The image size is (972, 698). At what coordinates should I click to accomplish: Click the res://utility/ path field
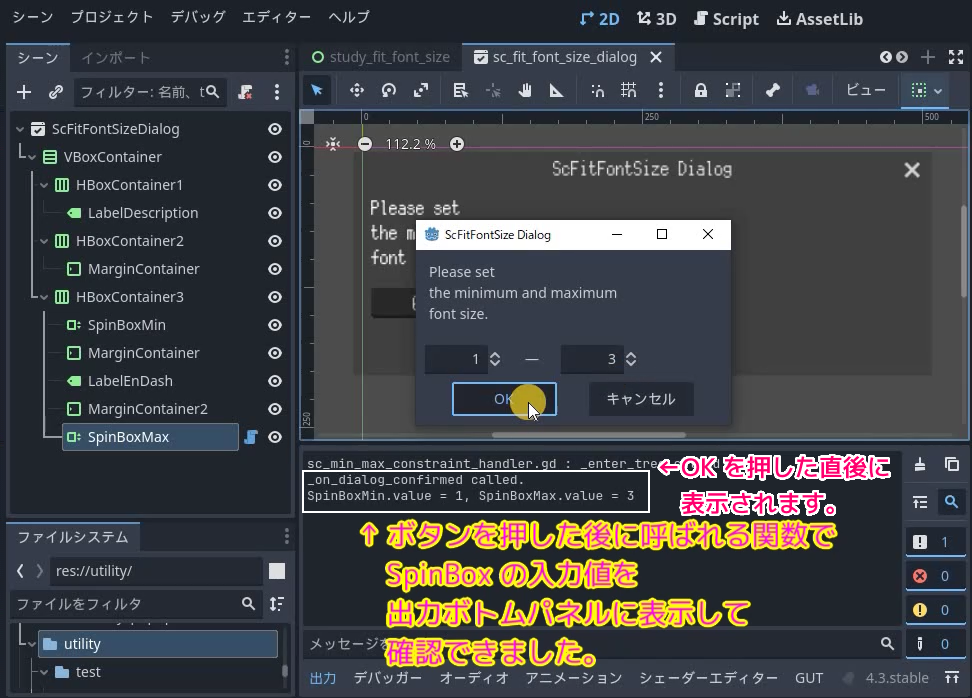point(157,571)
